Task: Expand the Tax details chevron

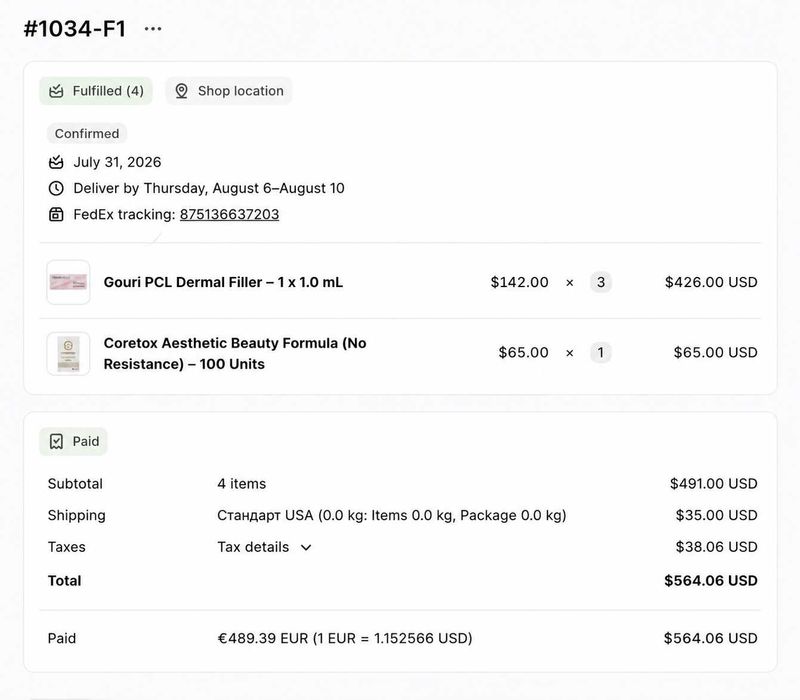Action: [306, 547]
